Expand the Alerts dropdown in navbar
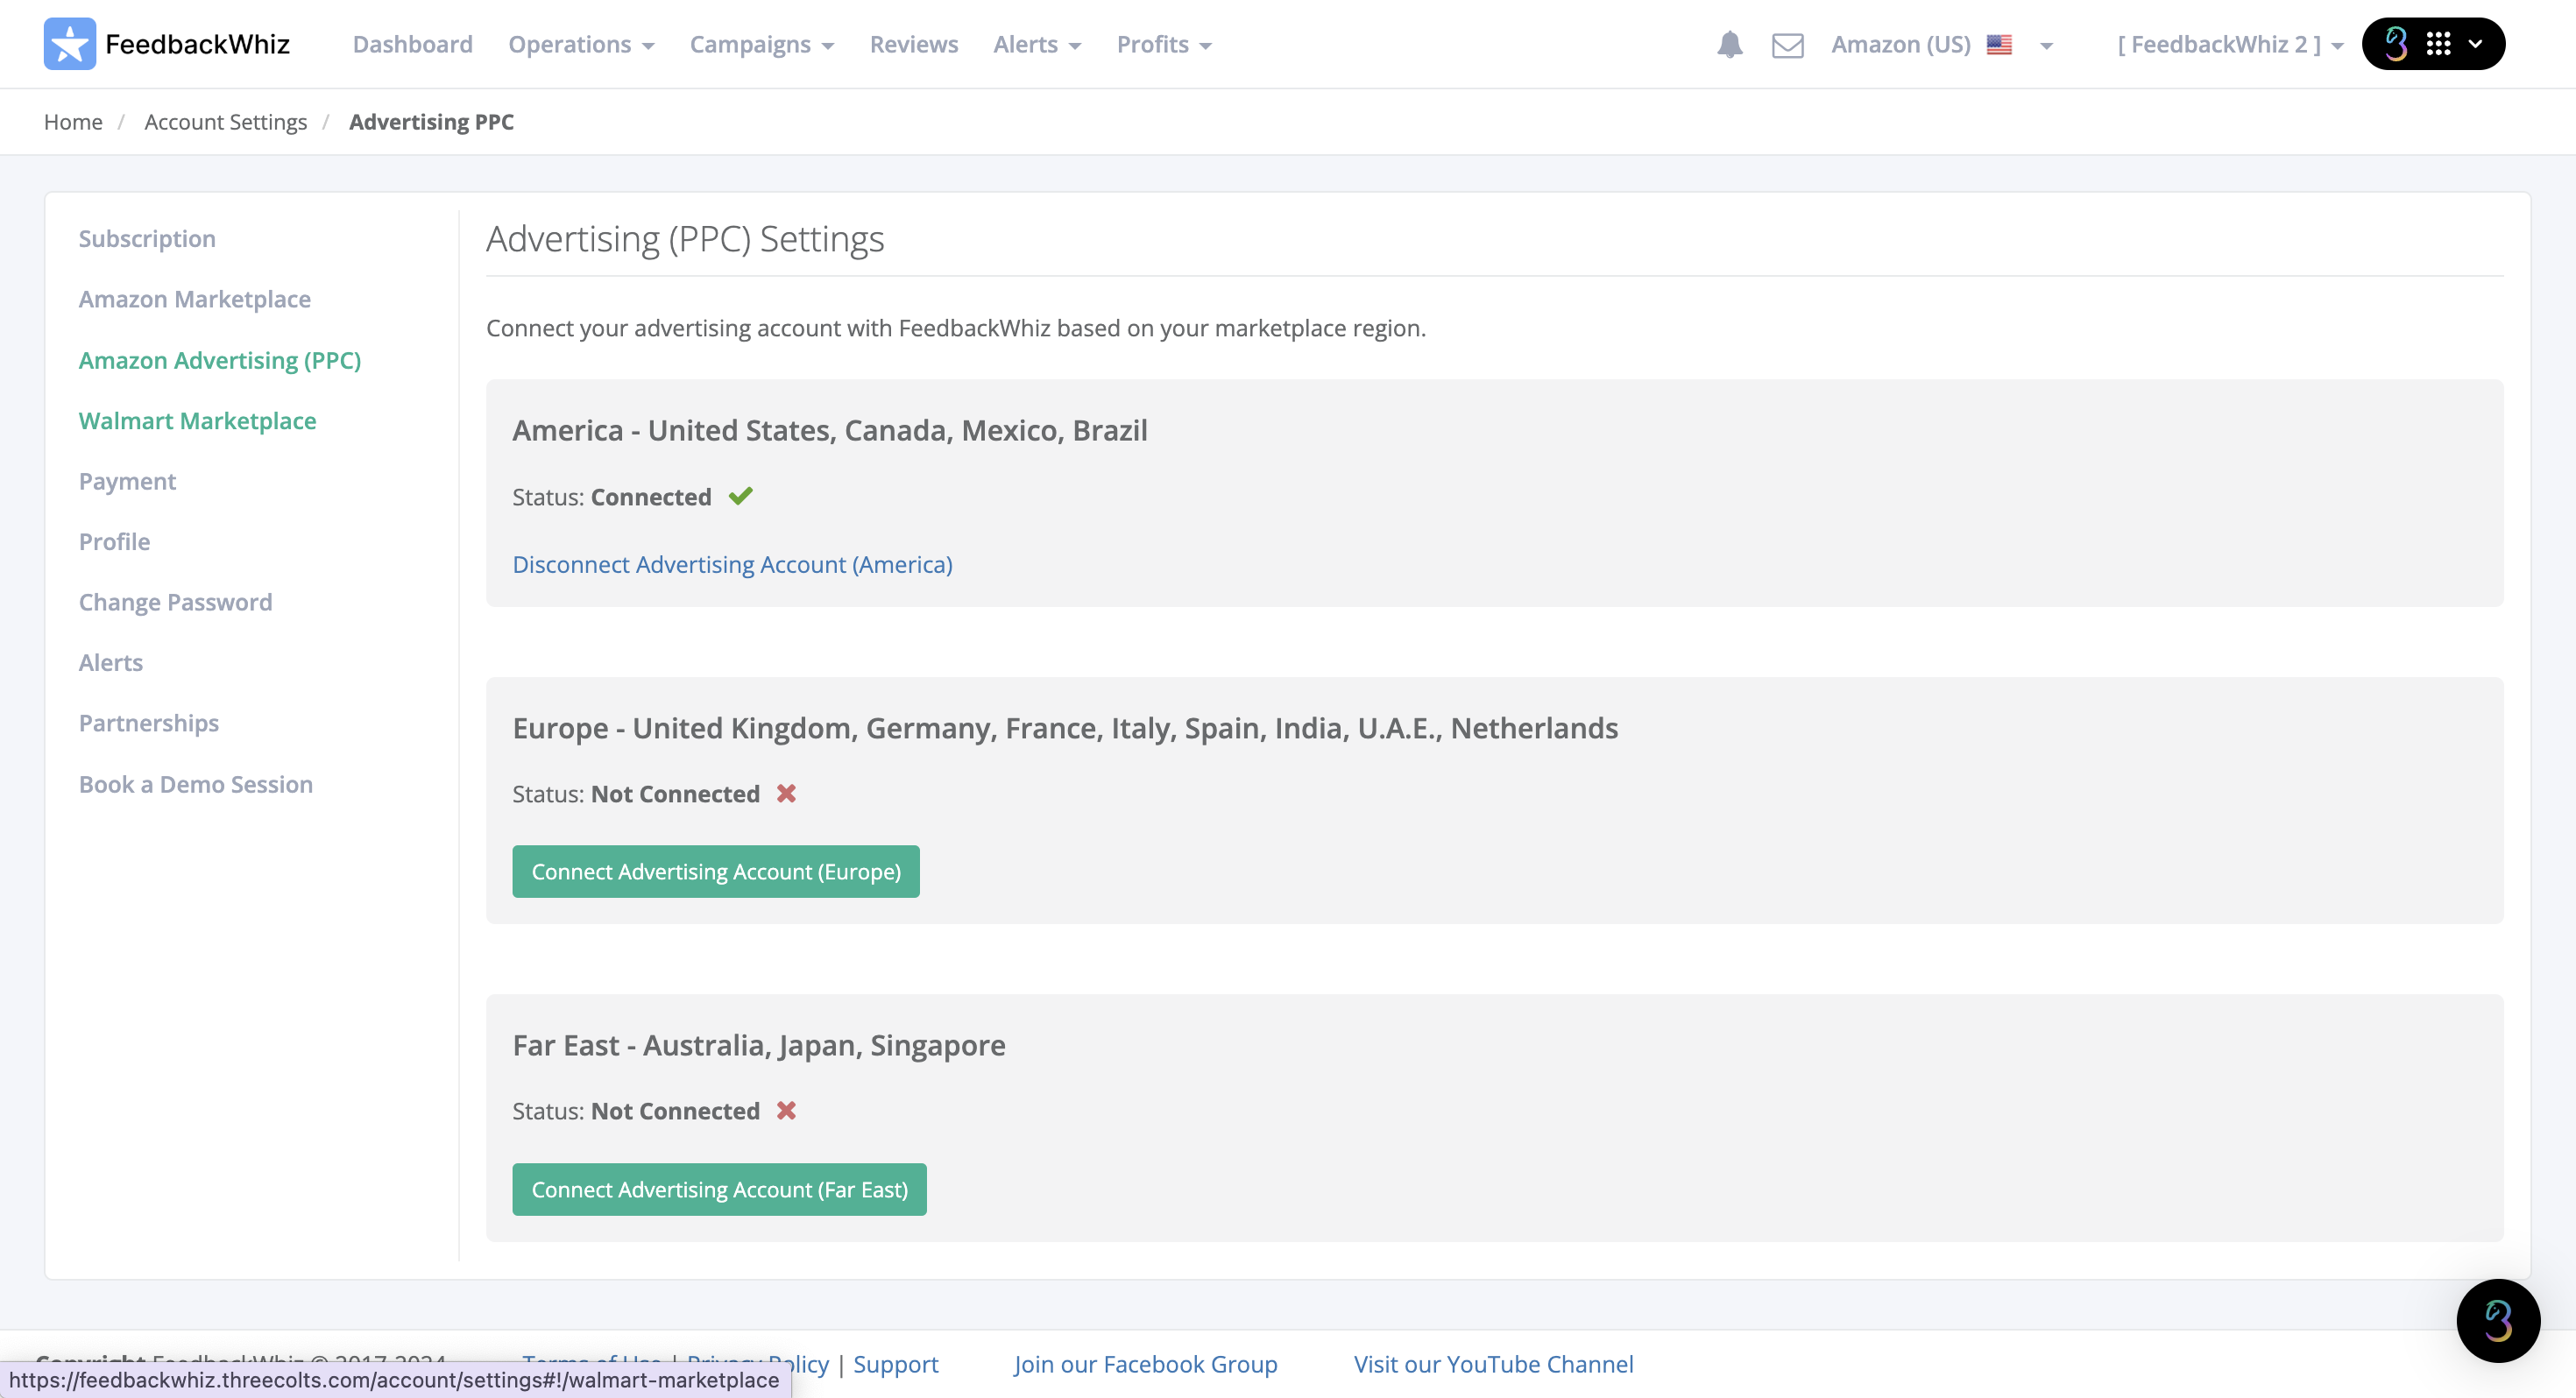Viewport: 2576px width, 1398px height. click(x=1037, y=44)
